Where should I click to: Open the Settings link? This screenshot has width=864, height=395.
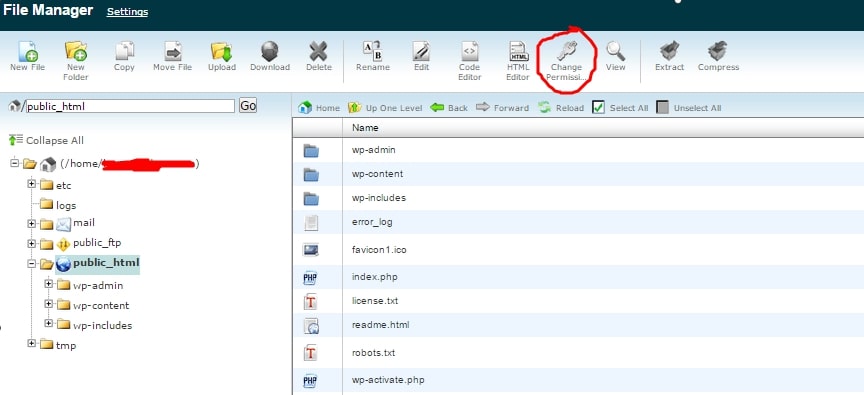[x=127, y=12]
